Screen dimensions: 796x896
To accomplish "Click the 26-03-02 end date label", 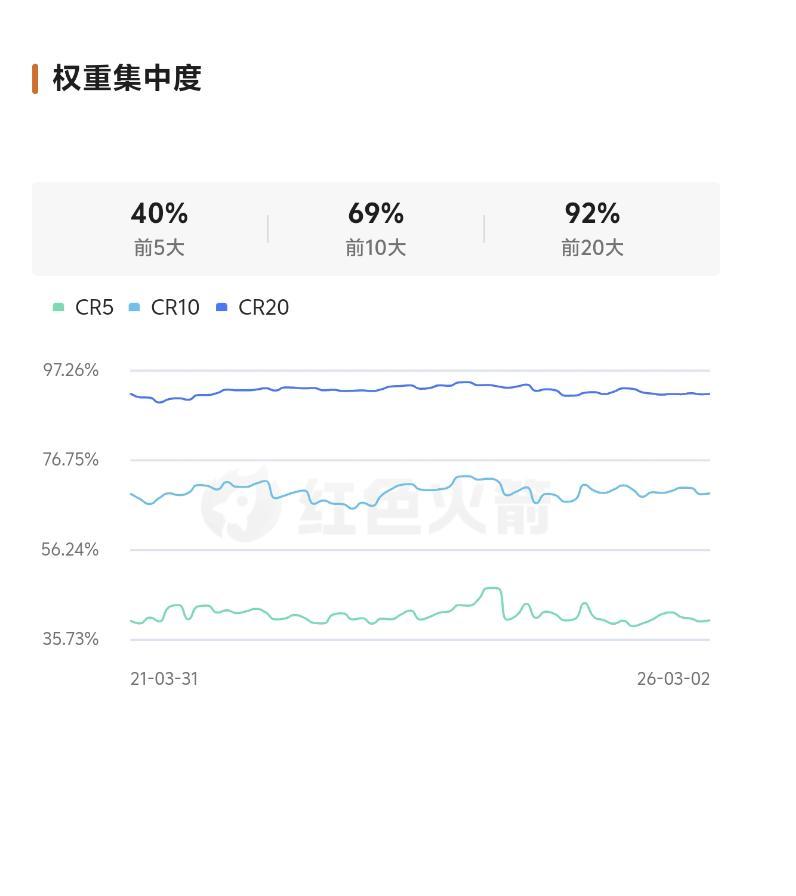I will click(x=673, y=679).
